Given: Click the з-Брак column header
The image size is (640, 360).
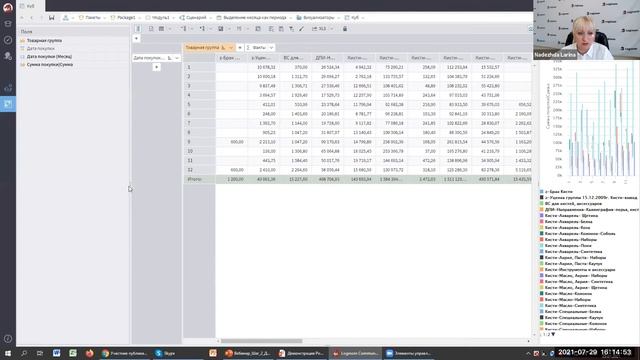Looking at the screenshot, I should [x=231, y=58].
